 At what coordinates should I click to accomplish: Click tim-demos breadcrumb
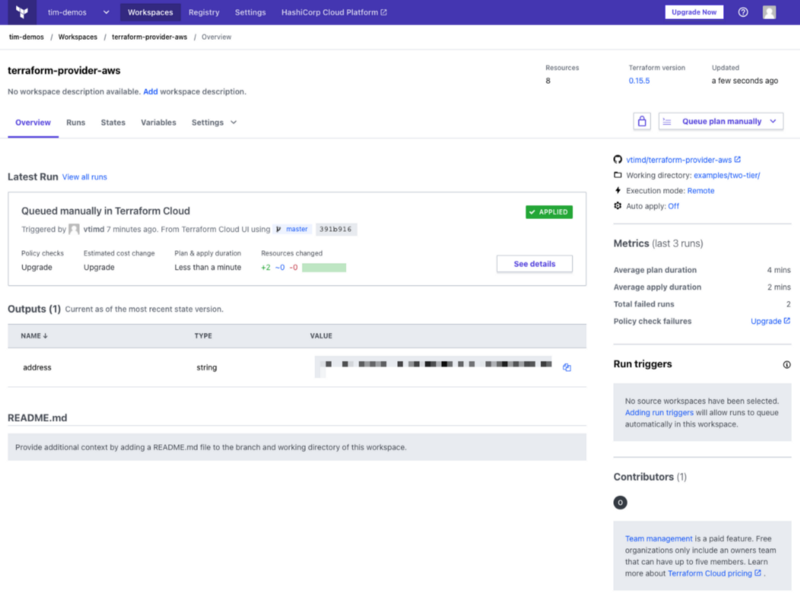click(x=26, y=37)
